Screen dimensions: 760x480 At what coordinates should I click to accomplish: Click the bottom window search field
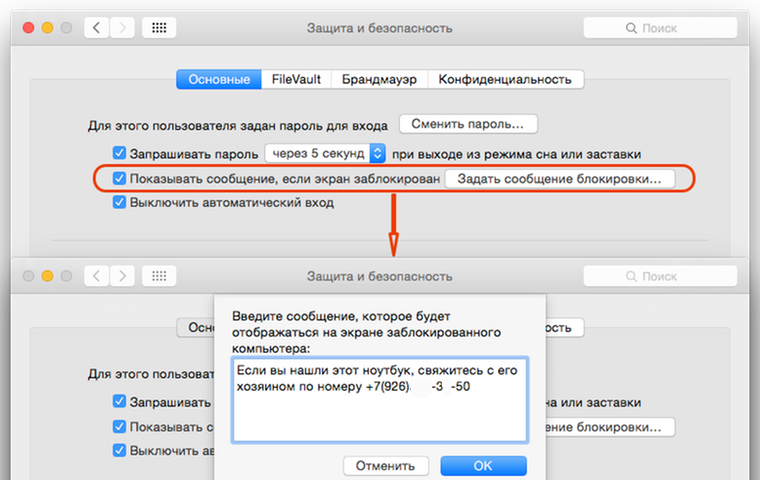click(660, 276)
